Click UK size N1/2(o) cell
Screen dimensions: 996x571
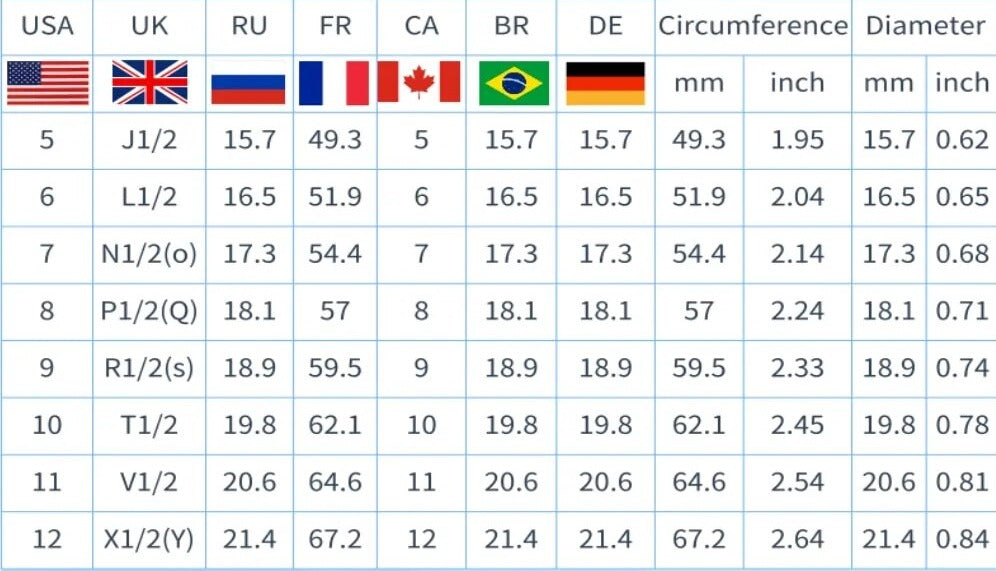[x=149, y=254]
